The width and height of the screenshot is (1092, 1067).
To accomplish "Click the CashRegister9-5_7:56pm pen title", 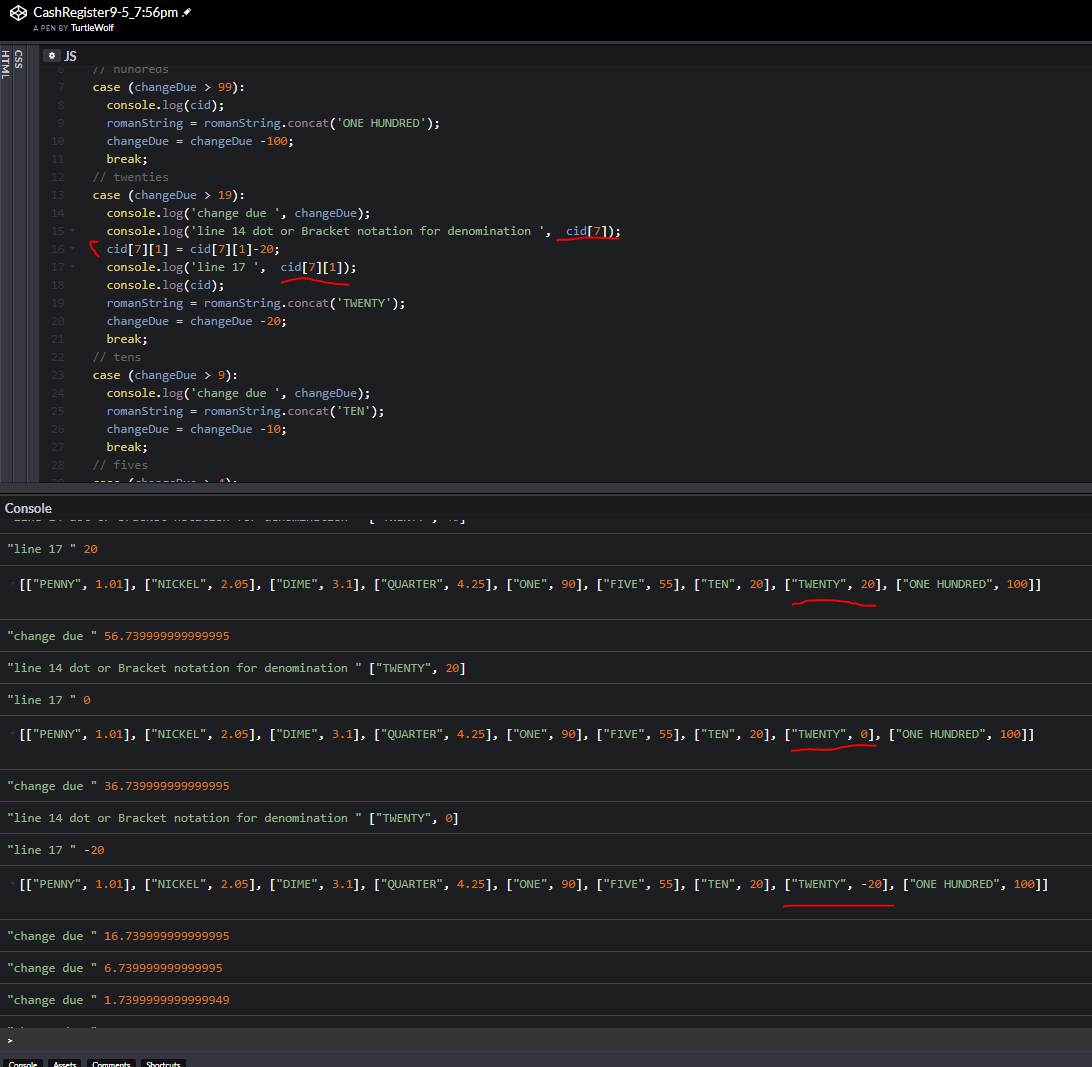I will pos(105,12).
